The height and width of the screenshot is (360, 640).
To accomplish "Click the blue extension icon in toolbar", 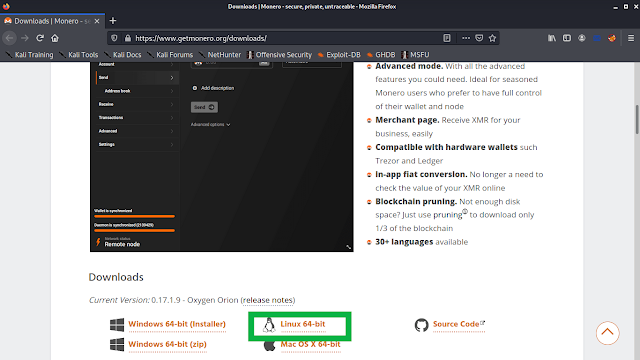I will tap(597, 38).
